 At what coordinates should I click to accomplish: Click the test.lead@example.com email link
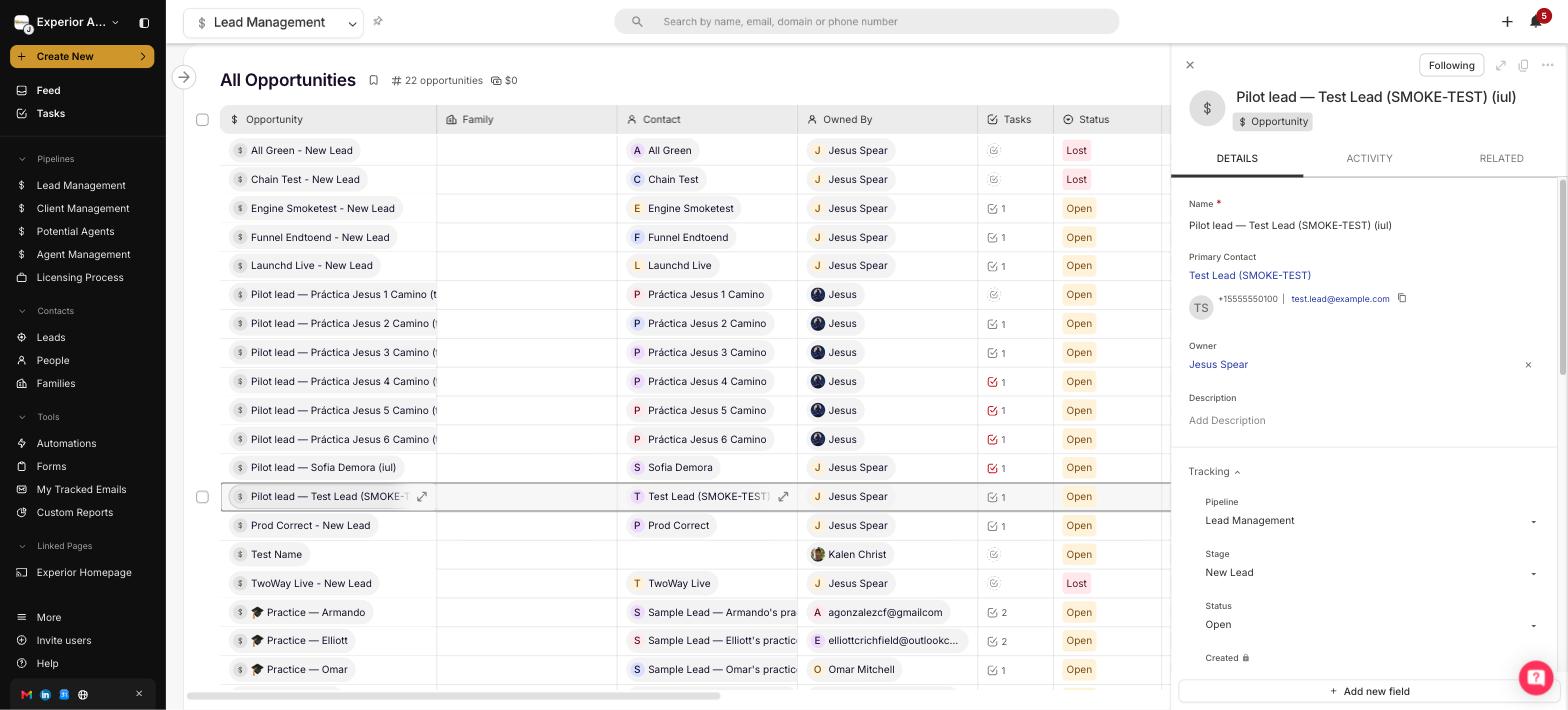click(x=1340, y=299)
